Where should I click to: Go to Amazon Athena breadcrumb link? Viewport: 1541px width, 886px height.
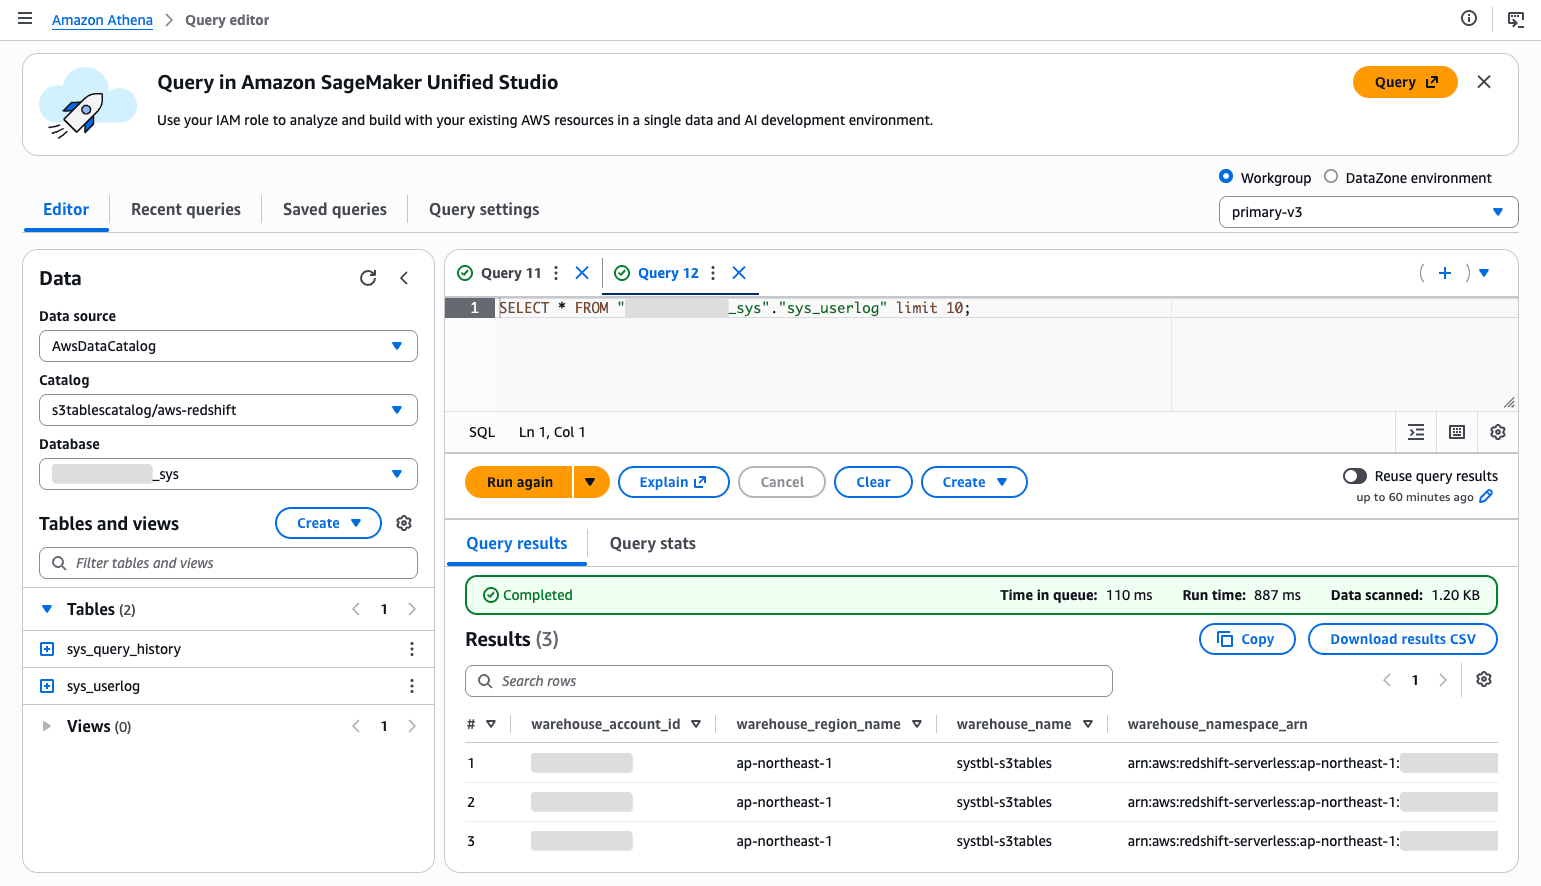coord(102,20)
